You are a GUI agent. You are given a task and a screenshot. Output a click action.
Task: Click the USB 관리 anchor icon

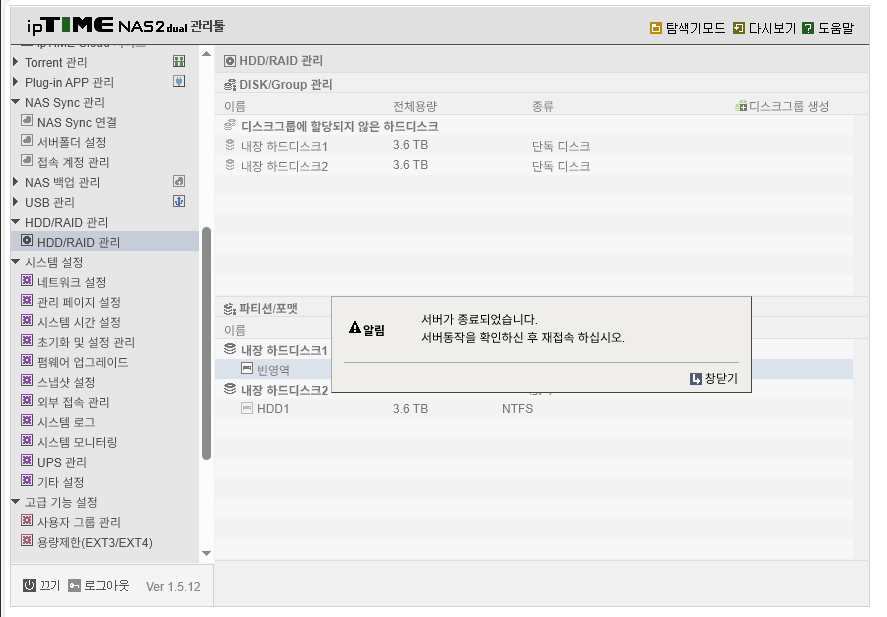[179, 201]
